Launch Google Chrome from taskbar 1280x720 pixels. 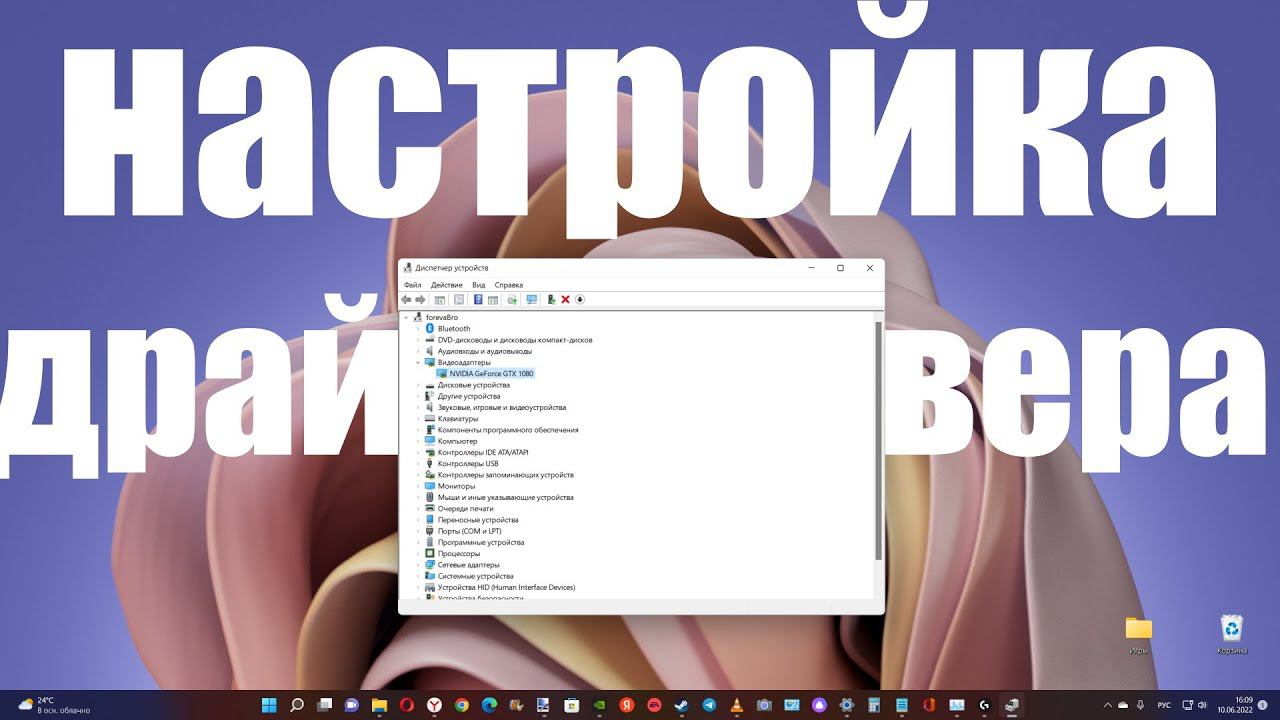462,705
